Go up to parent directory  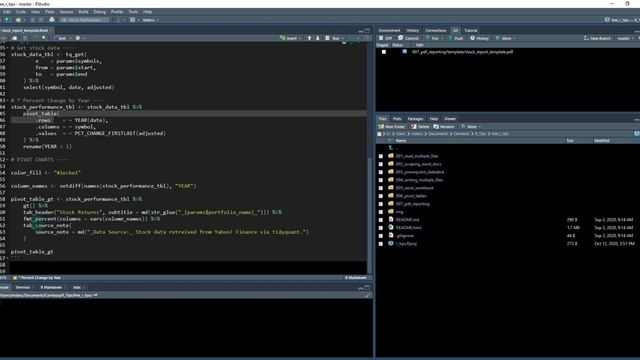pos(391,148)
